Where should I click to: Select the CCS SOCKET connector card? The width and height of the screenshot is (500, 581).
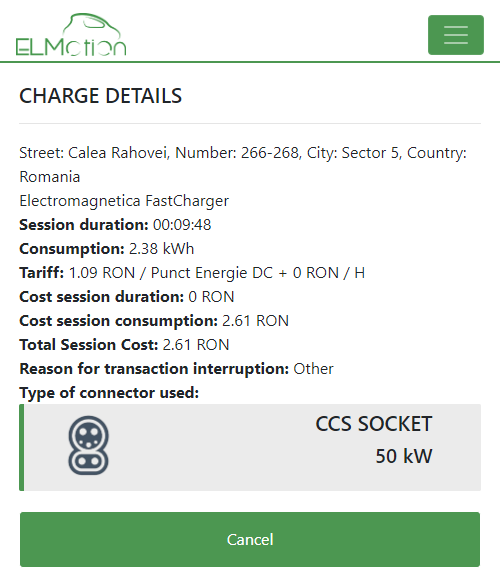pyautogui.click(x=250, y=447)
